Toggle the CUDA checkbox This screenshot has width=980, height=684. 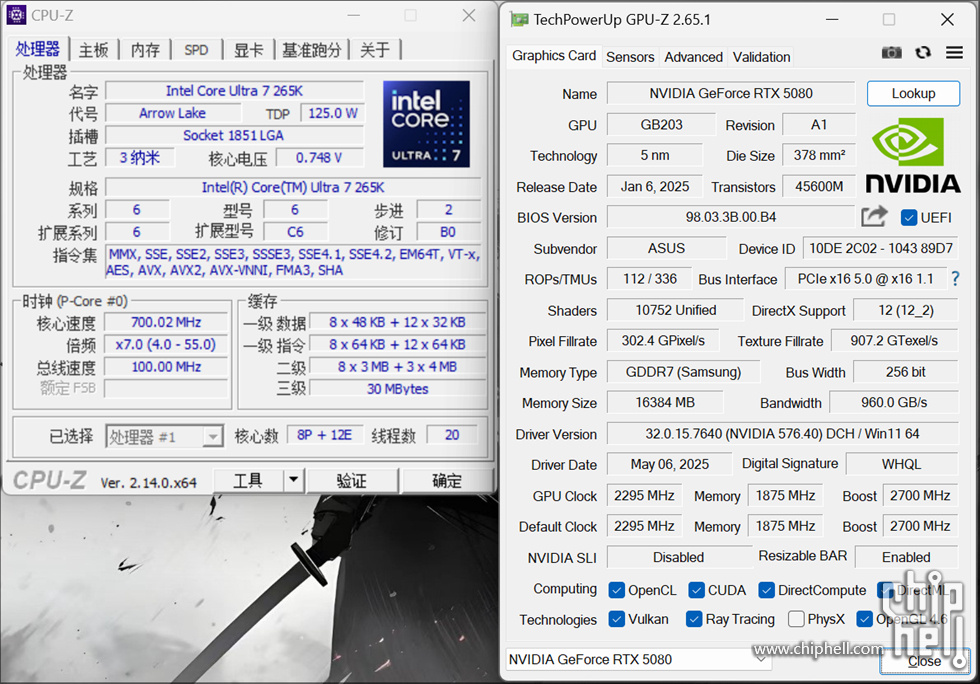[696, 590]
